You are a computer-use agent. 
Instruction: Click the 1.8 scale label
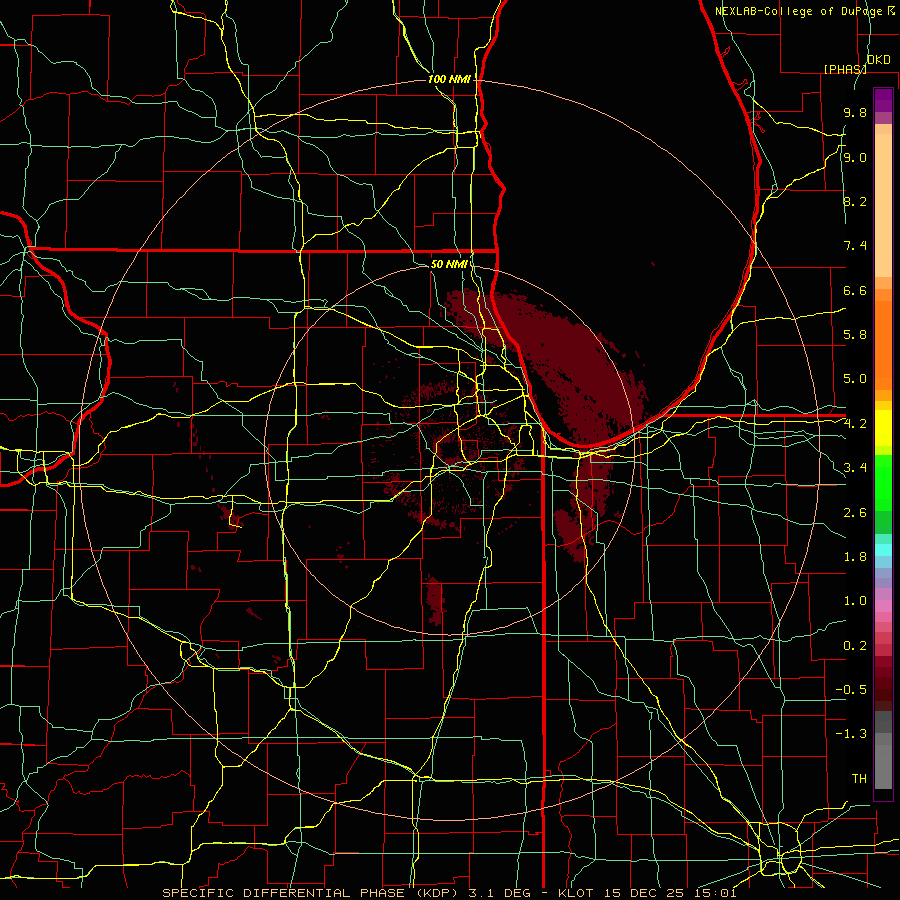click(855, 557)
